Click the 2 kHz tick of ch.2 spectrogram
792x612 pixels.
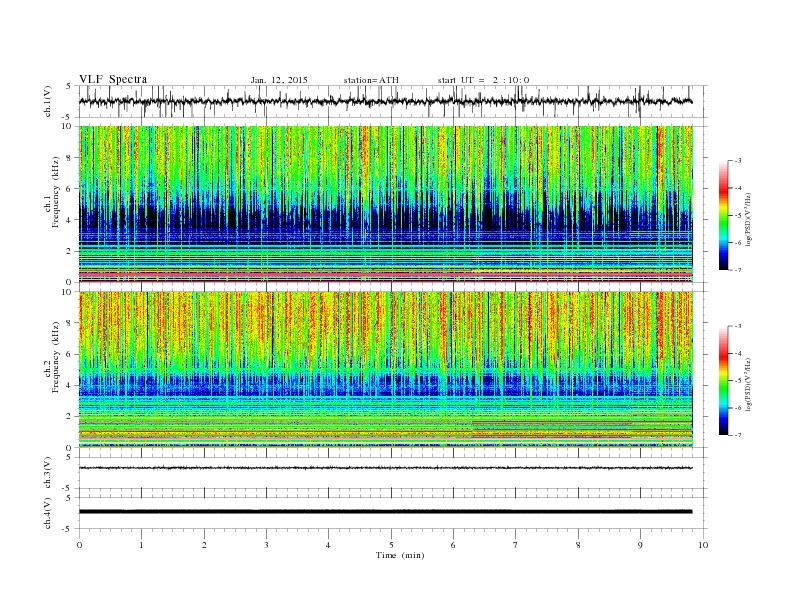pyautogui.click(x=70, y=417)
